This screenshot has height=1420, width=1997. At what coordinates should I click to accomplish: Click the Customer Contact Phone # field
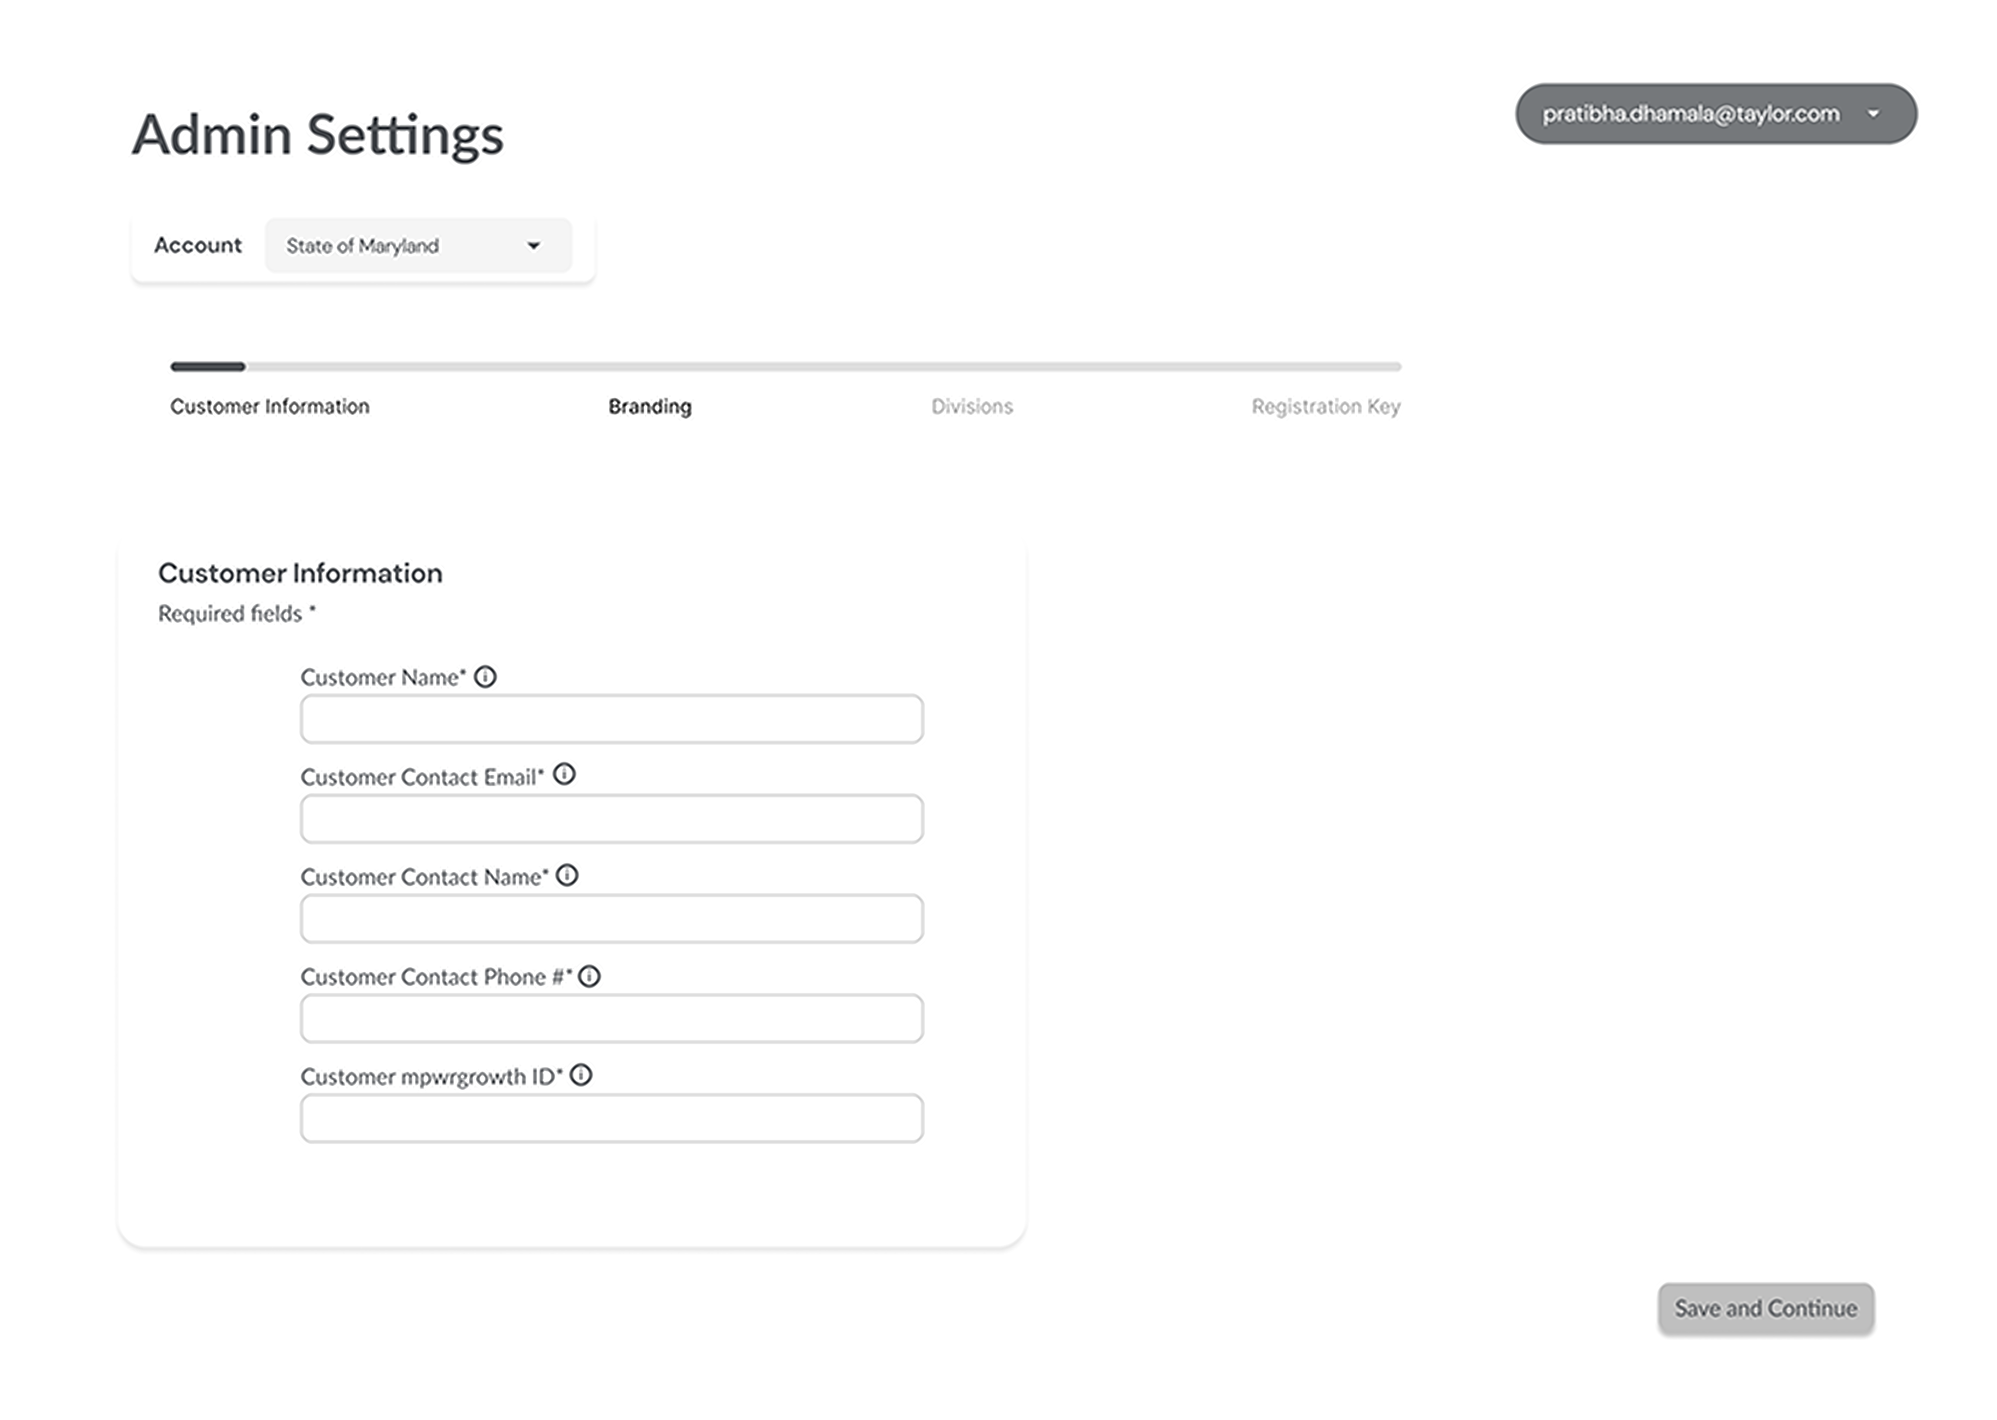click(611, 1018)
